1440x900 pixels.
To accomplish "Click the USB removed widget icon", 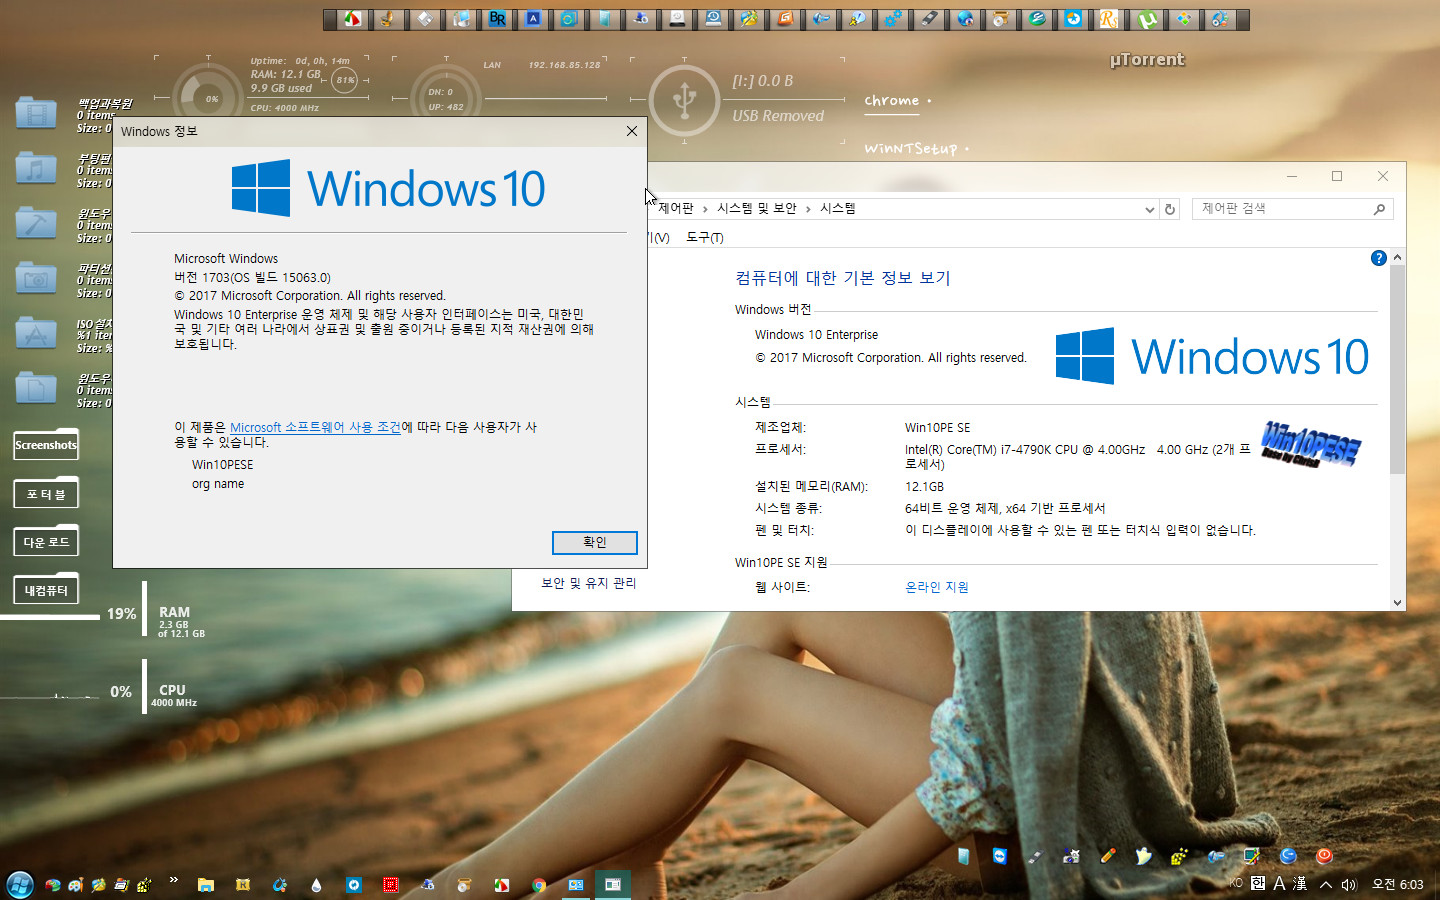I will [x=684, y=100].
